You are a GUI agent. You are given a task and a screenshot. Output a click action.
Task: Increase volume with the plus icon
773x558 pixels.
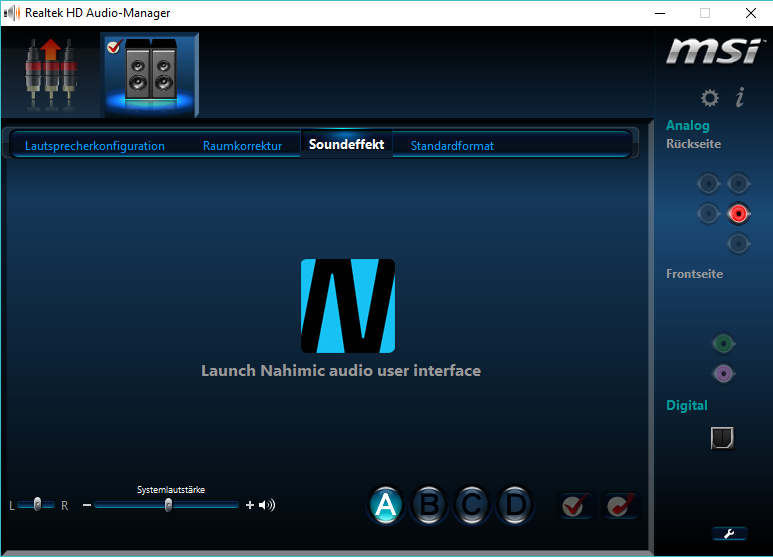249,505
